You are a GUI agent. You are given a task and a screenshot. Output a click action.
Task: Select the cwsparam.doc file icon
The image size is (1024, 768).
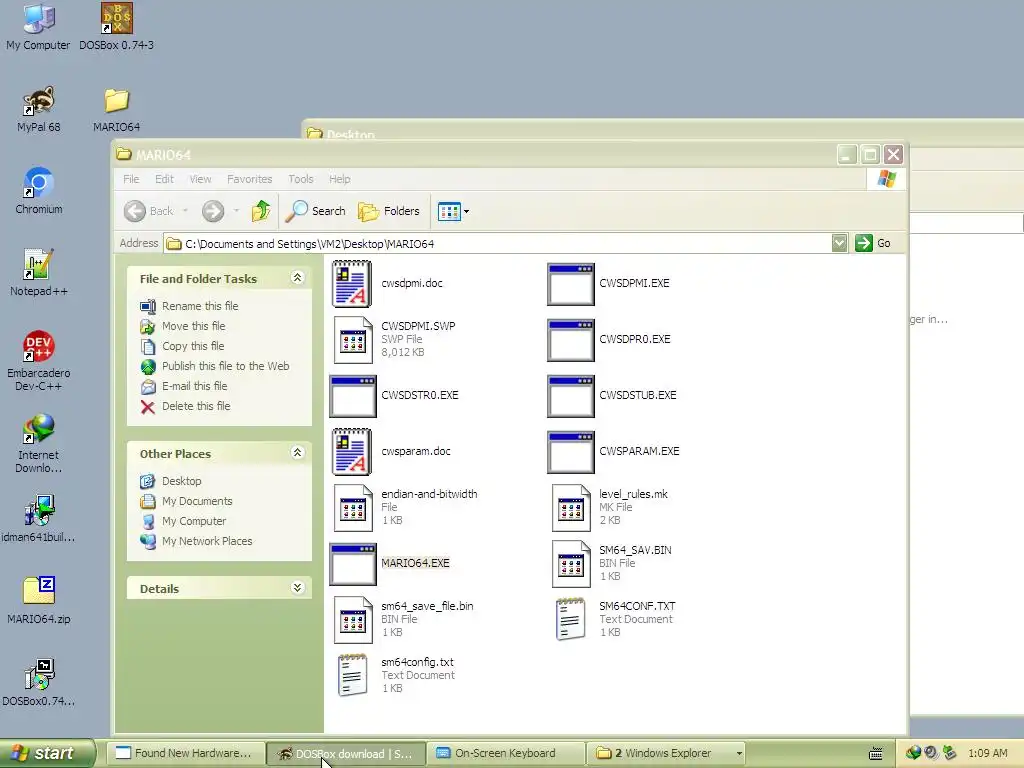point(352,452)
